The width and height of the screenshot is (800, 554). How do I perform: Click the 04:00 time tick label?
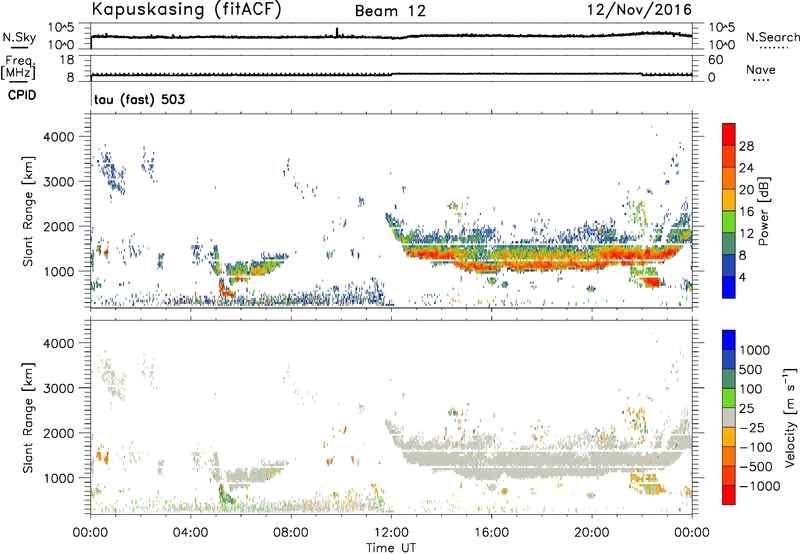pos(190,533)
